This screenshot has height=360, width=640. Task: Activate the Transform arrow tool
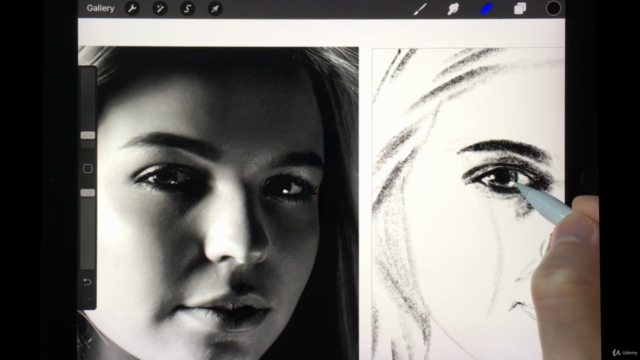point(215,9)
